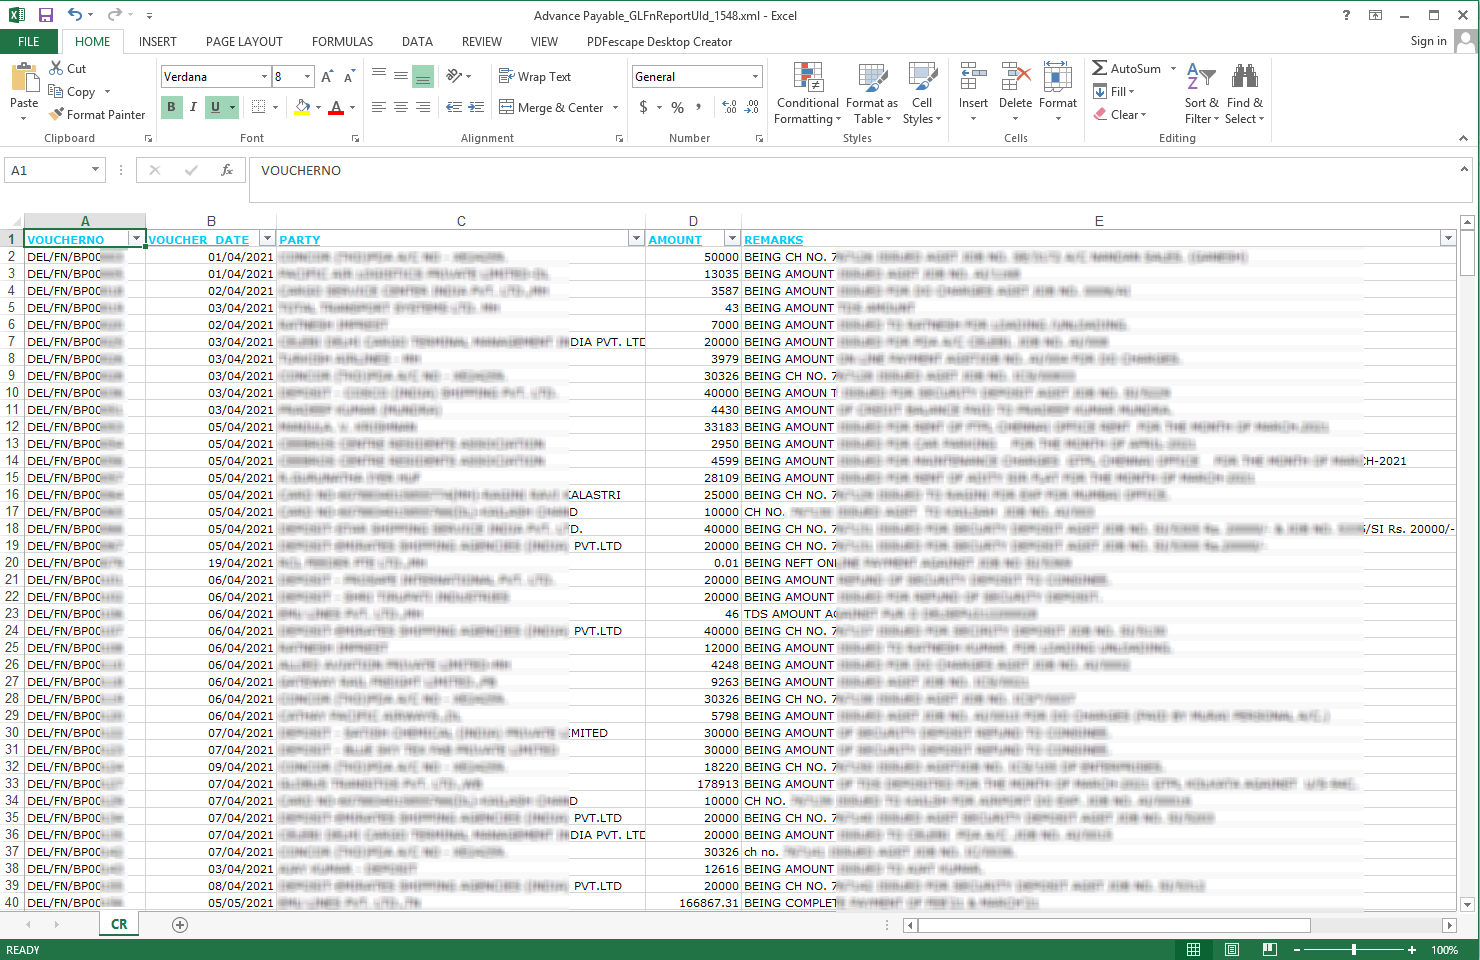Expand the font name Verdana dropdown
This screenshot has width=1480, height=960.
[264, 77]
